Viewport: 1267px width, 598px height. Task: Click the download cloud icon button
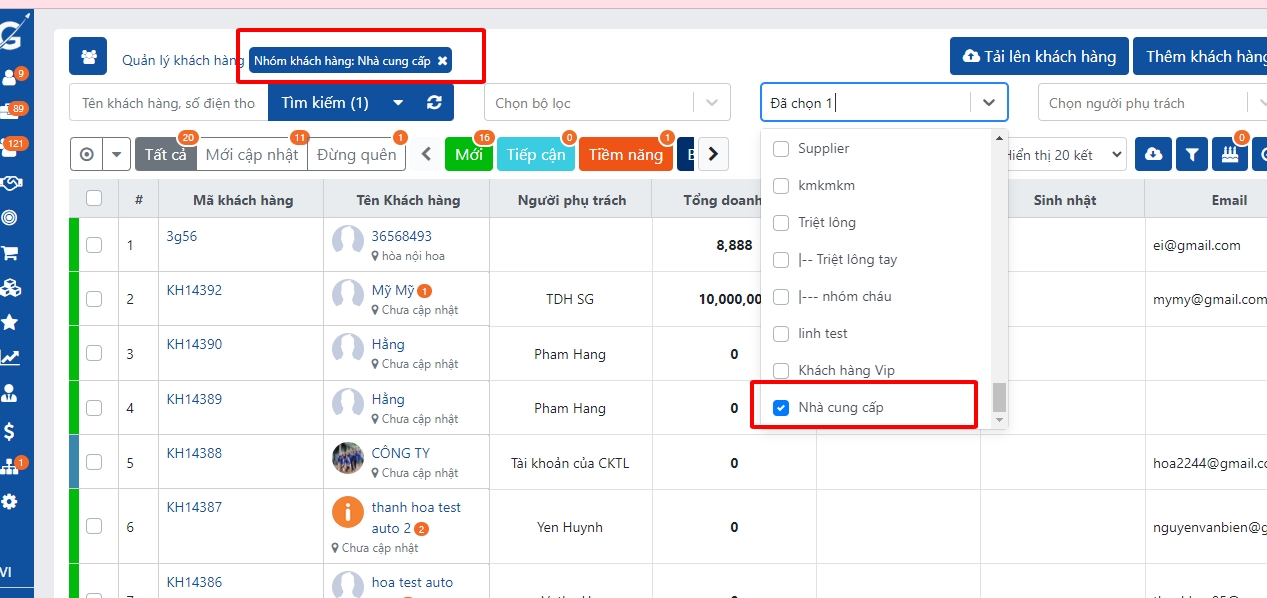coord(1153,155)
